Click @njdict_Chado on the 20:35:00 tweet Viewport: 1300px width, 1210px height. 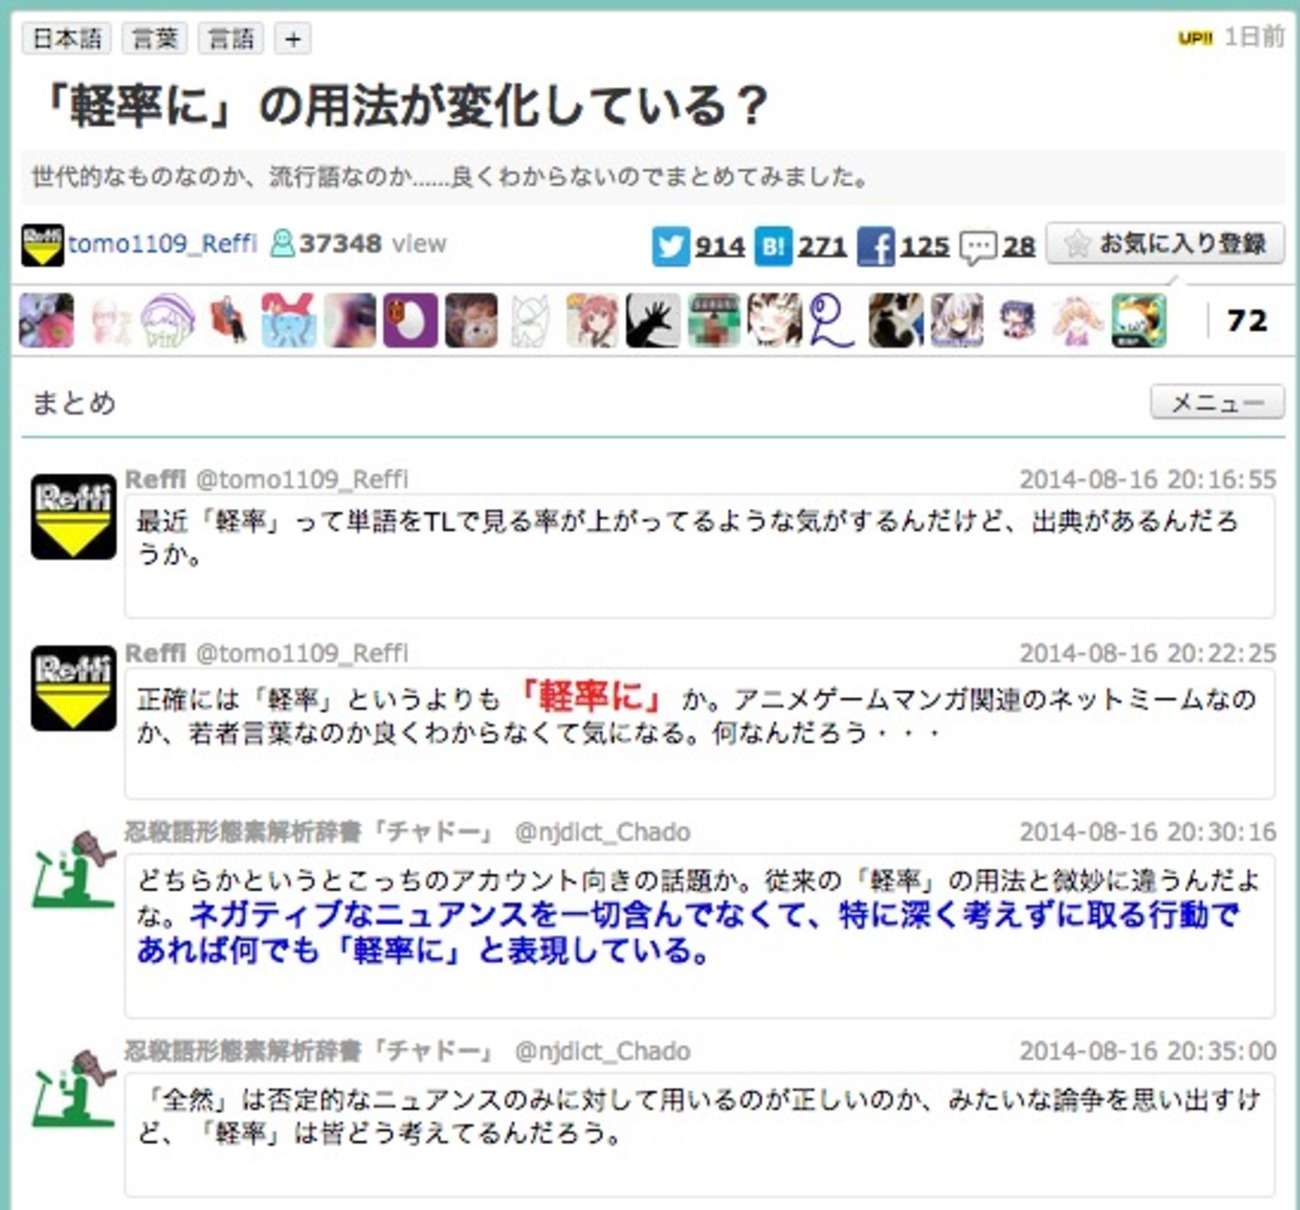coord(603,1052)
